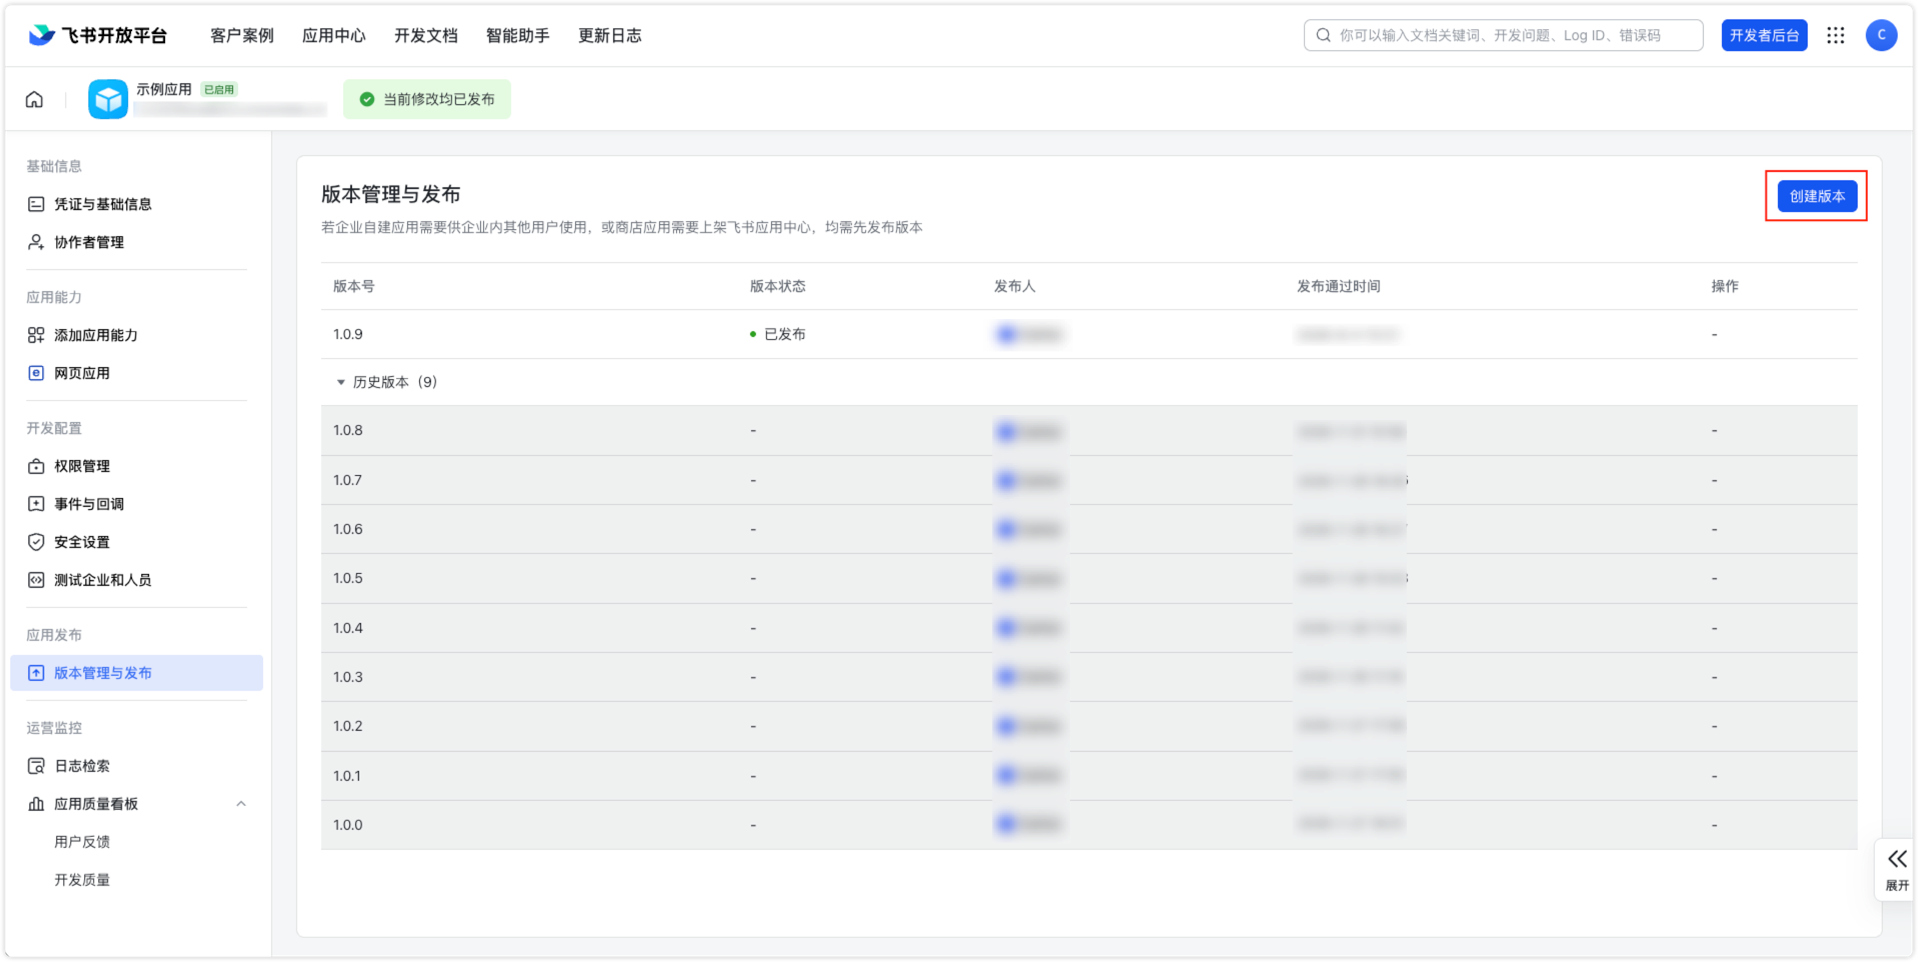Click the 已启用 status tag
This screenshot has width=1918, height=962.
pyautogui.click(x=219, y=89)
